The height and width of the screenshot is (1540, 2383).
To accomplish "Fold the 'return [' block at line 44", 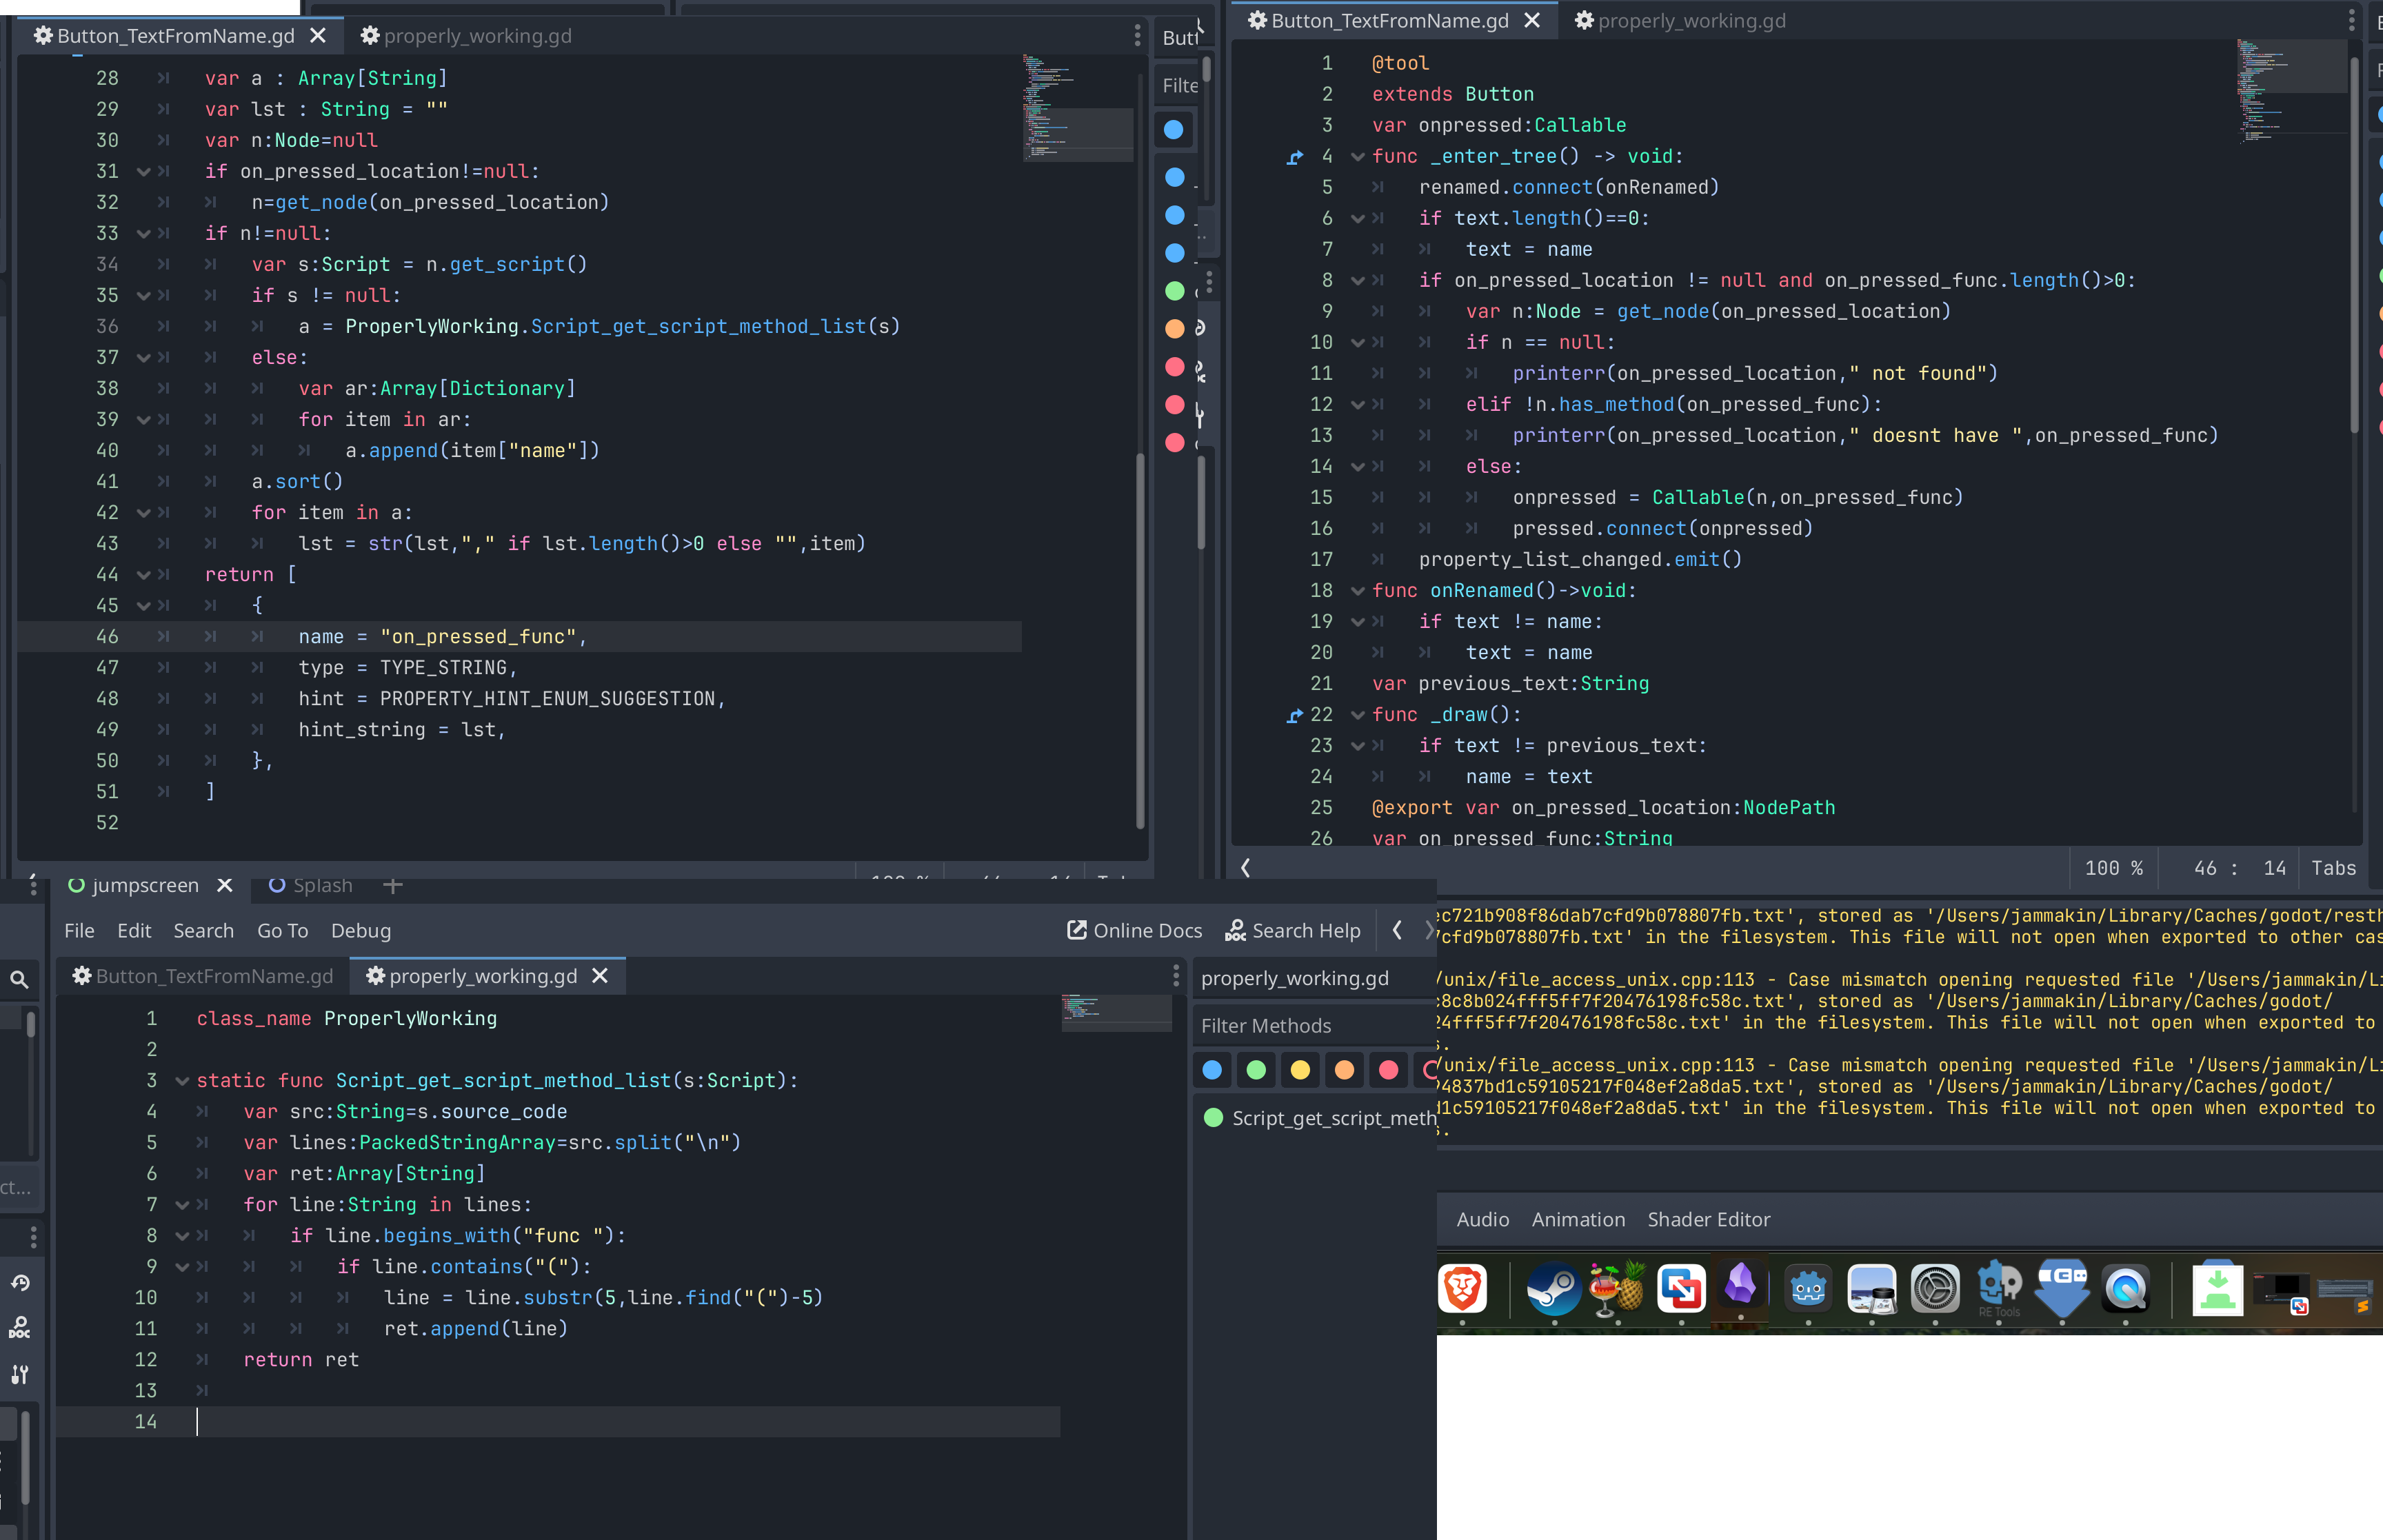I will coord(143,575).
